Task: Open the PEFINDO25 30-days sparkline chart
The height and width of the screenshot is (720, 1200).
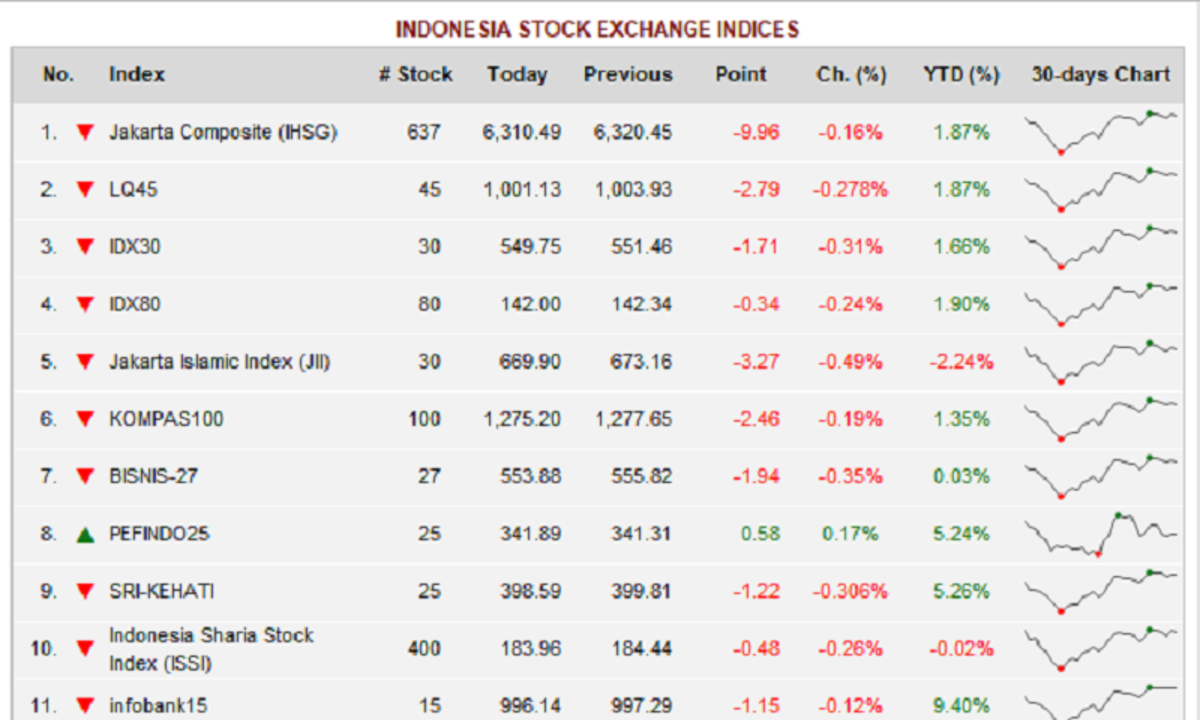Action: pyautogui.click(x=1100, y=534)
